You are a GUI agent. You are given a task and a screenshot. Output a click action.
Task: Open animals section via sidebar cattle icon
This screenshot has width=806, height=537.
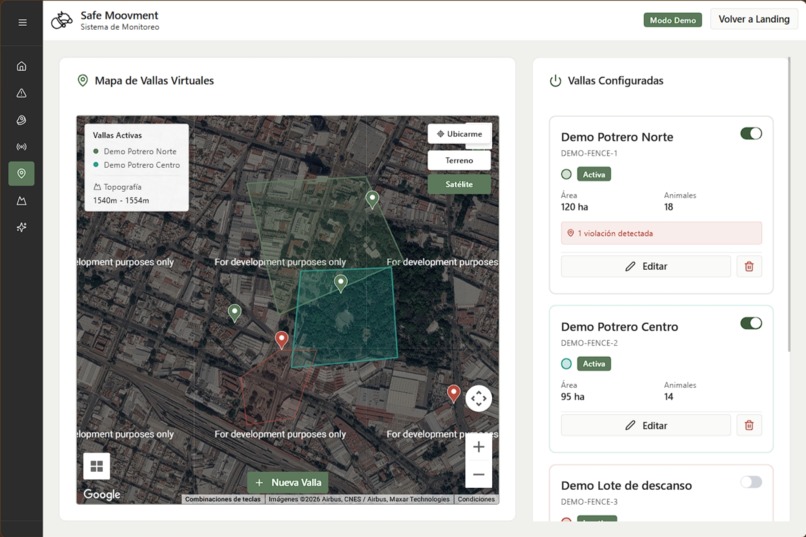click(x=22, y=120)
